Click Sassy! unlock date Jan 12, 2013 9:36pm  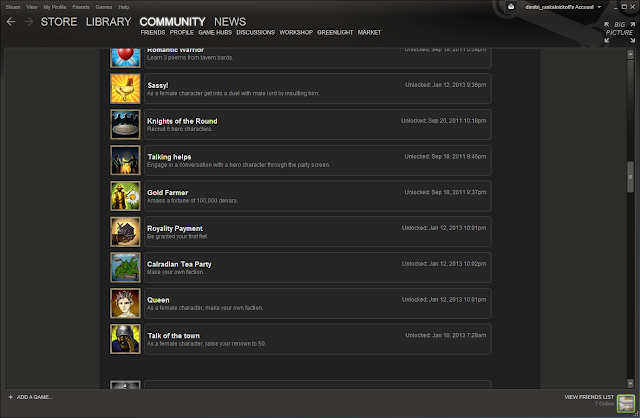coord(446,85)
